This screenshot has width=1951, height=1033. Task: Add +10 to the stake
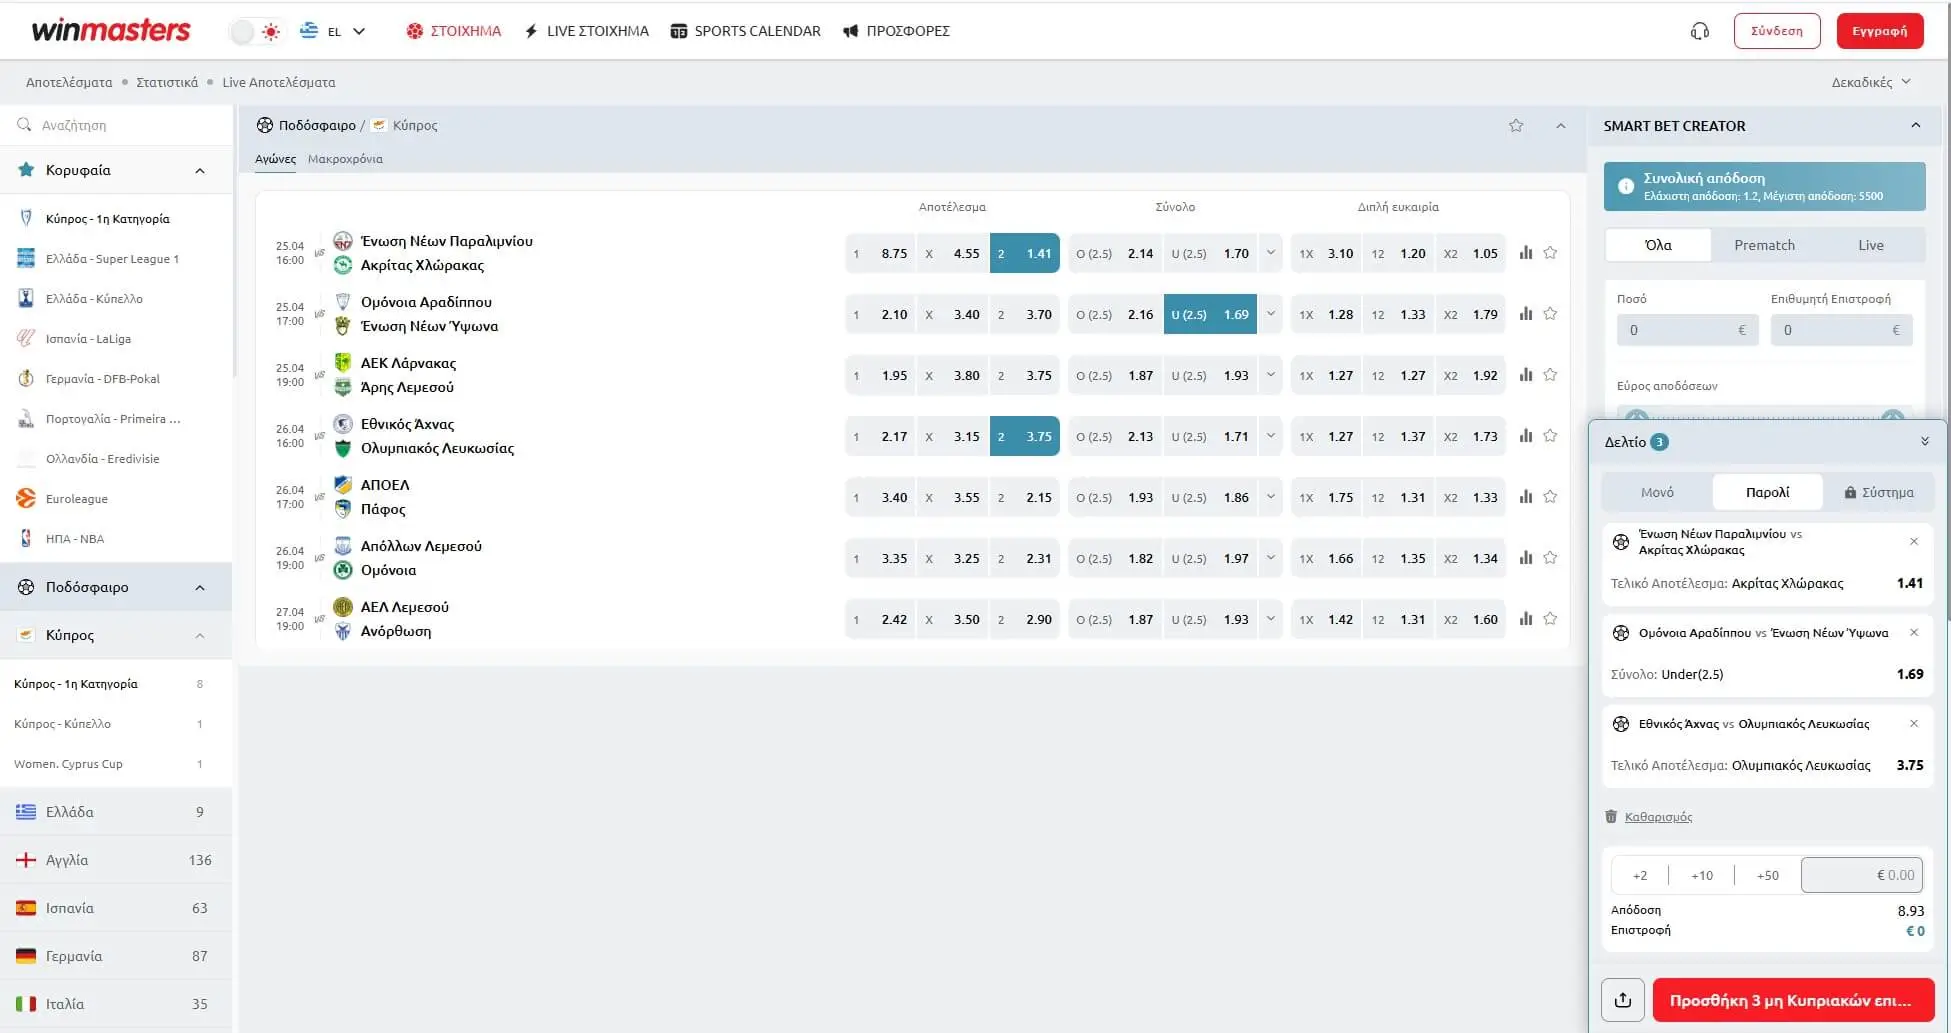pos(1702,875)
